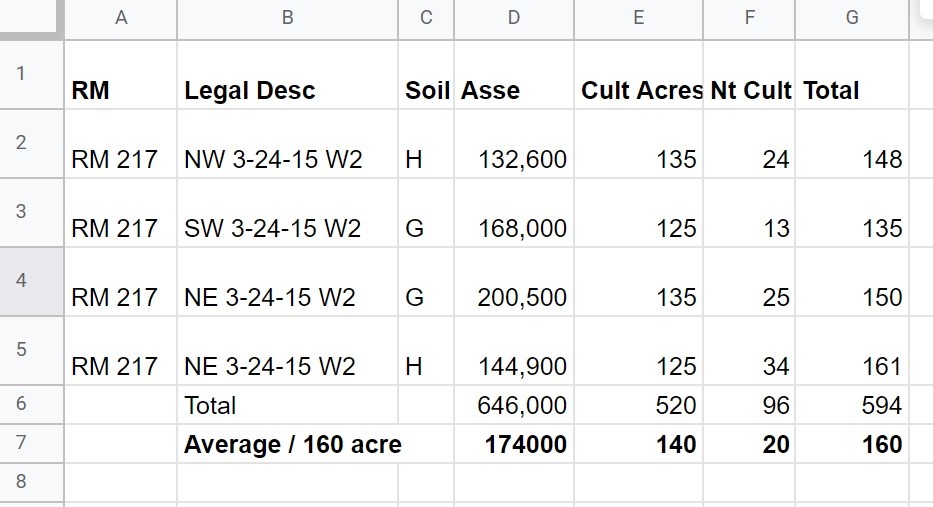Viewport: 933px width, 507px height.
Task: Click cell with assessment 132,600
Action: [x=514, y=143]
